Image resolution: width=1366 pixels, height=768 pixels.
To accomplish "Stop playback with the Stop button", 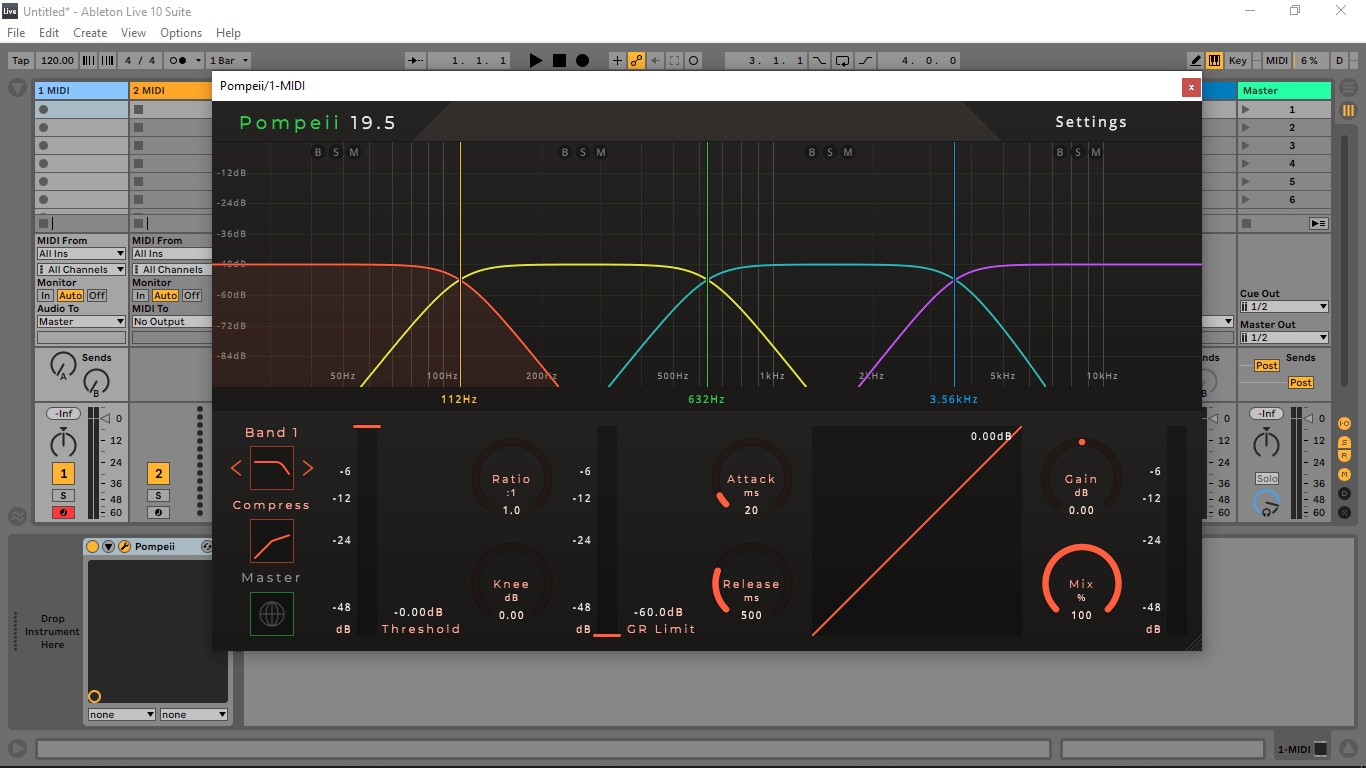I will click(559, 60).
